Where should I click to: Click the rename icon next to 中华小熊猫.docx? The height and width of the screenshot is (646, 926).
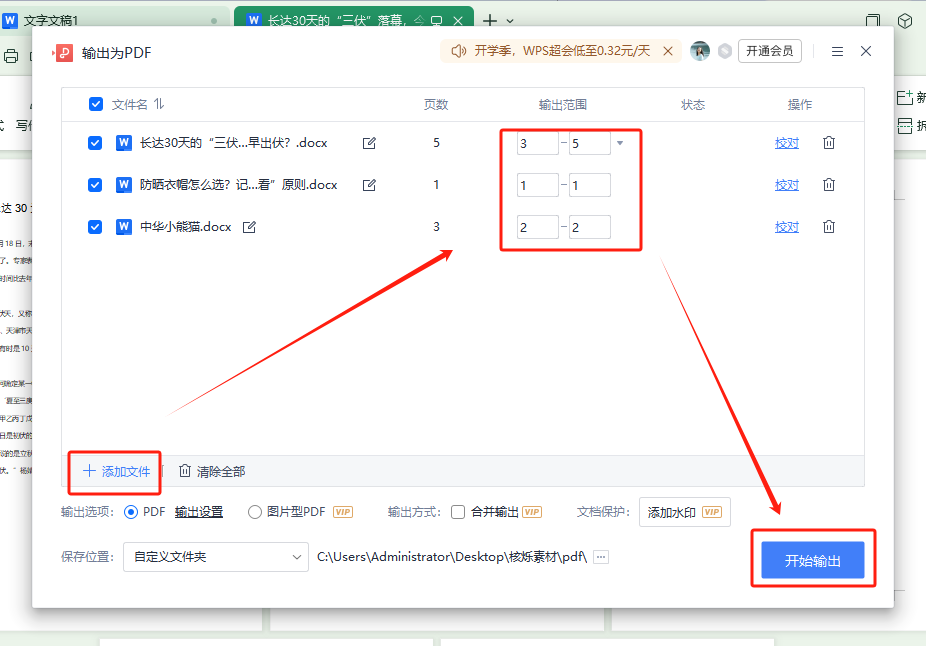coord(248,226)
